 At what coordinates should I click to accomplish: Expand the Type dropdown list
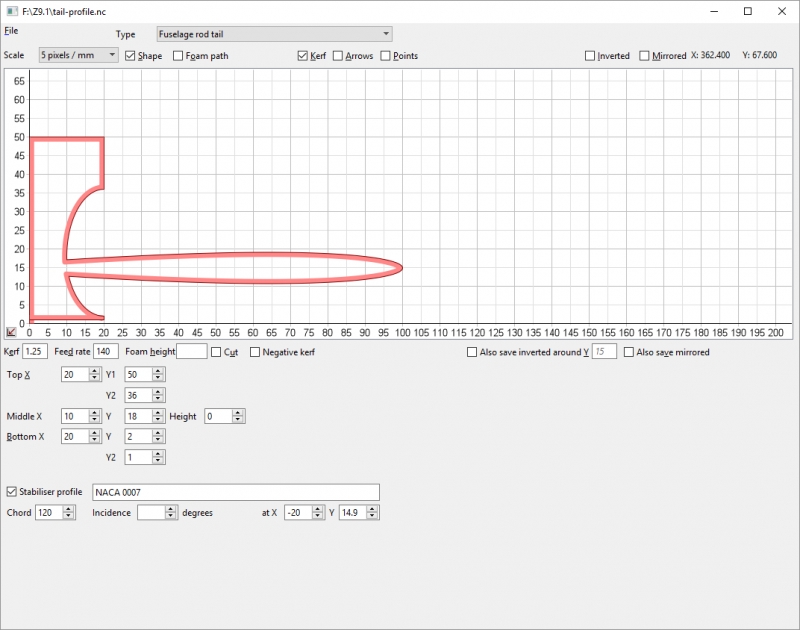[x=385, y=34]
